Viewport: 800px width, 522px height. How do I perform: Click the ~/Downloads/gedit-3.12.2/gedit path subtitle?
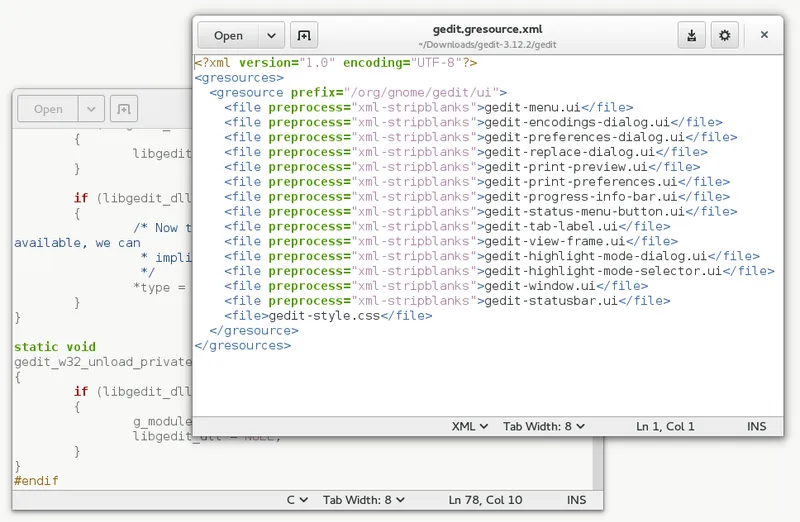pyautogui.click(x=487, y=44)
